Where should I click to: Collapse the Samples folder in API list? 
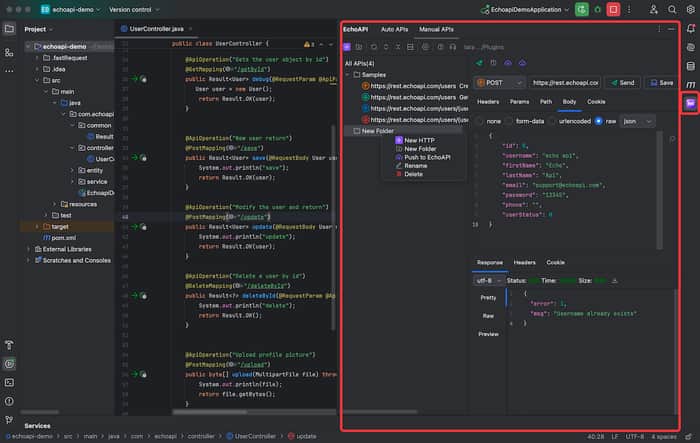[x=348, y=75]
